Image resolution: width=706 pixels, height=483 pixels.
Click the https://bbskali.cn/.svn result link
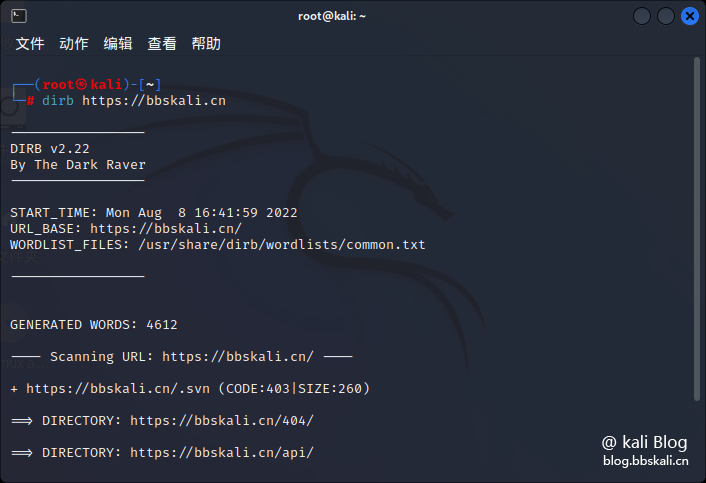118,388
